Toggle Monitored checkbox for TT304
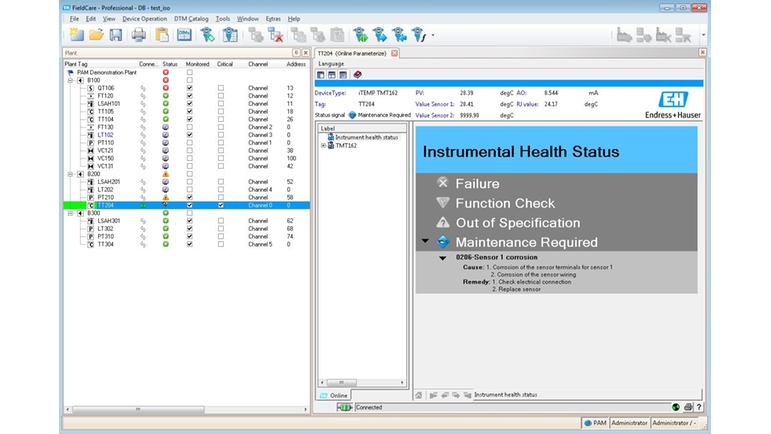The image size is (771, 434). 189,244
